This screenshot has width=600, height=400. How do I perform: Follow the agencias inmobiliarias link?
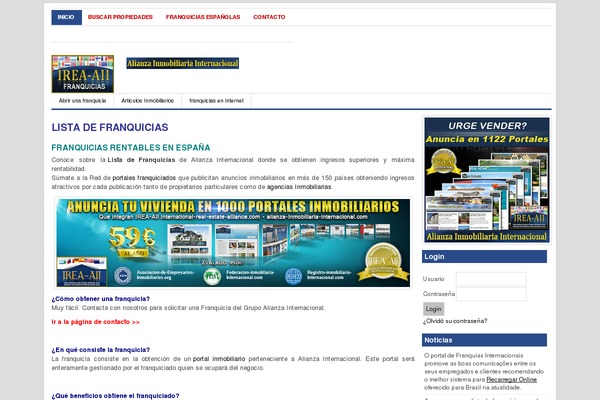point(299,187)
